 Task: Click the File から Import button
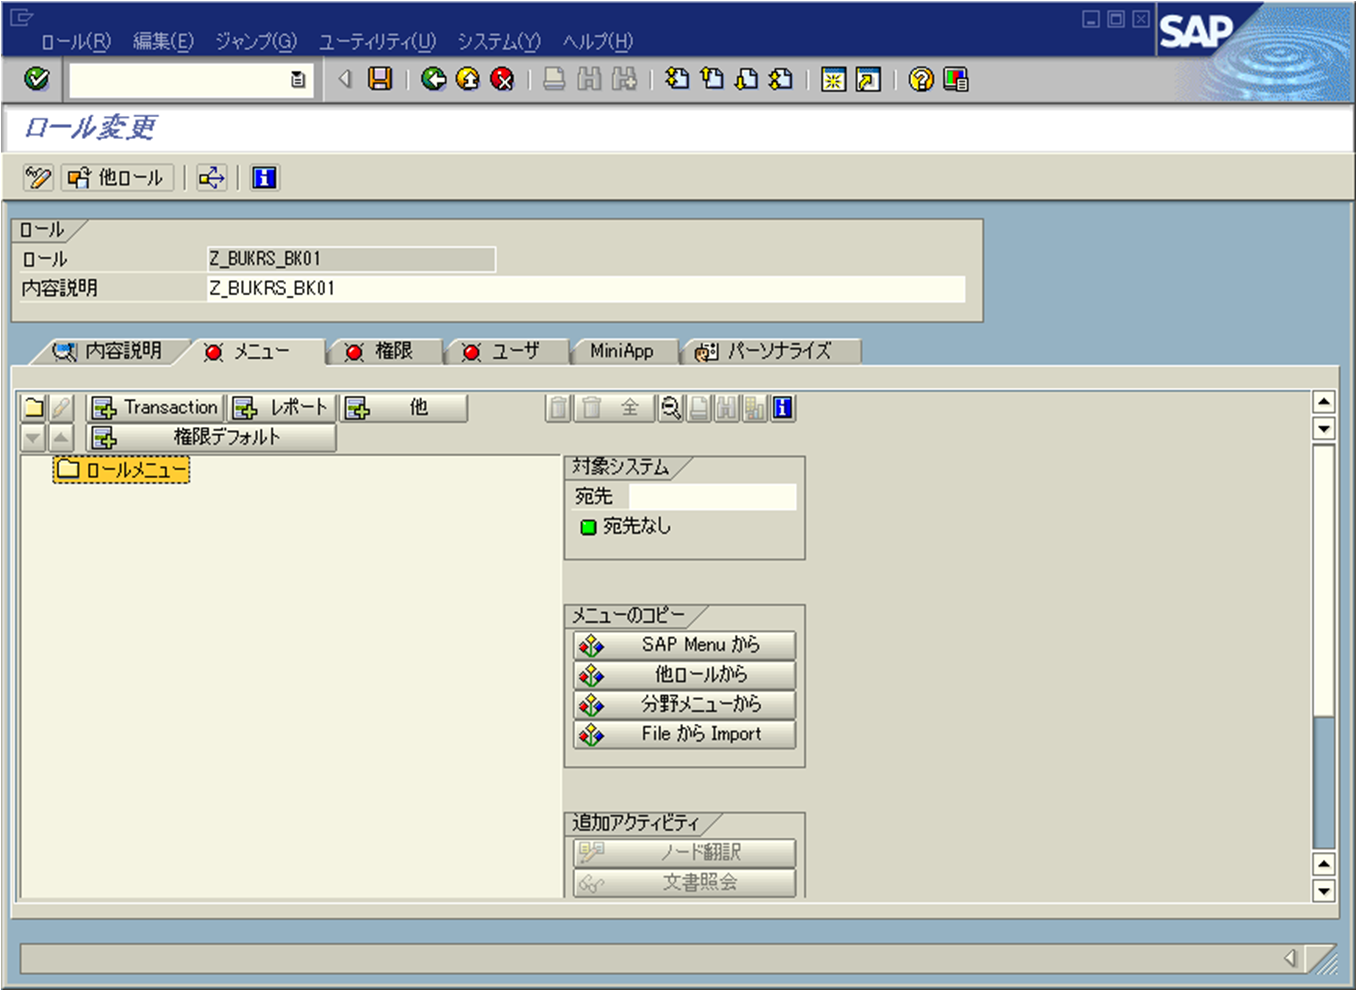click(683, 734)
